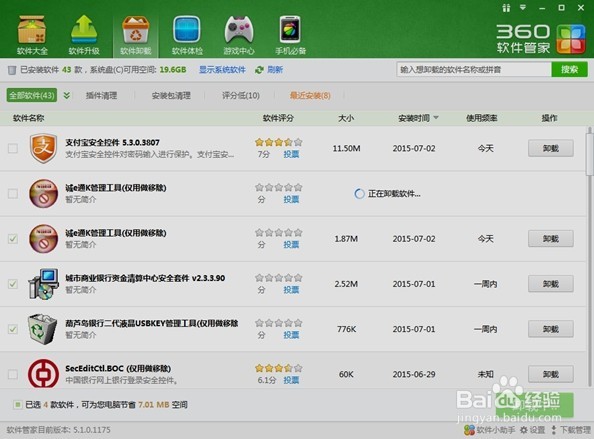The height and width of the screenshot is (439, 594).
Task: Click the trash bin icon beside 已安装软件
Action: pos(12,70)
